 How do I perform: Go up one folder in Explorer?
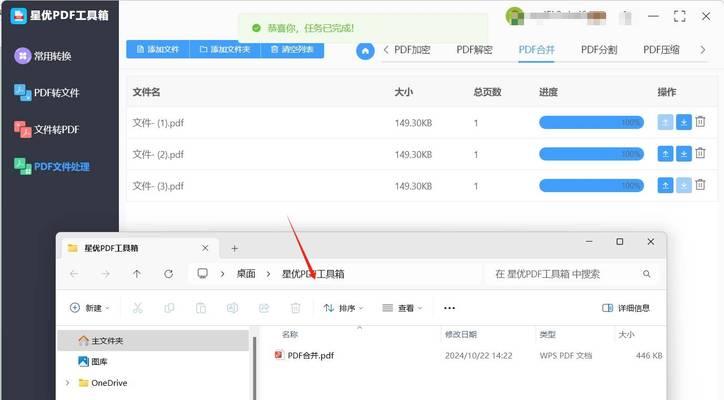(137, 274)
